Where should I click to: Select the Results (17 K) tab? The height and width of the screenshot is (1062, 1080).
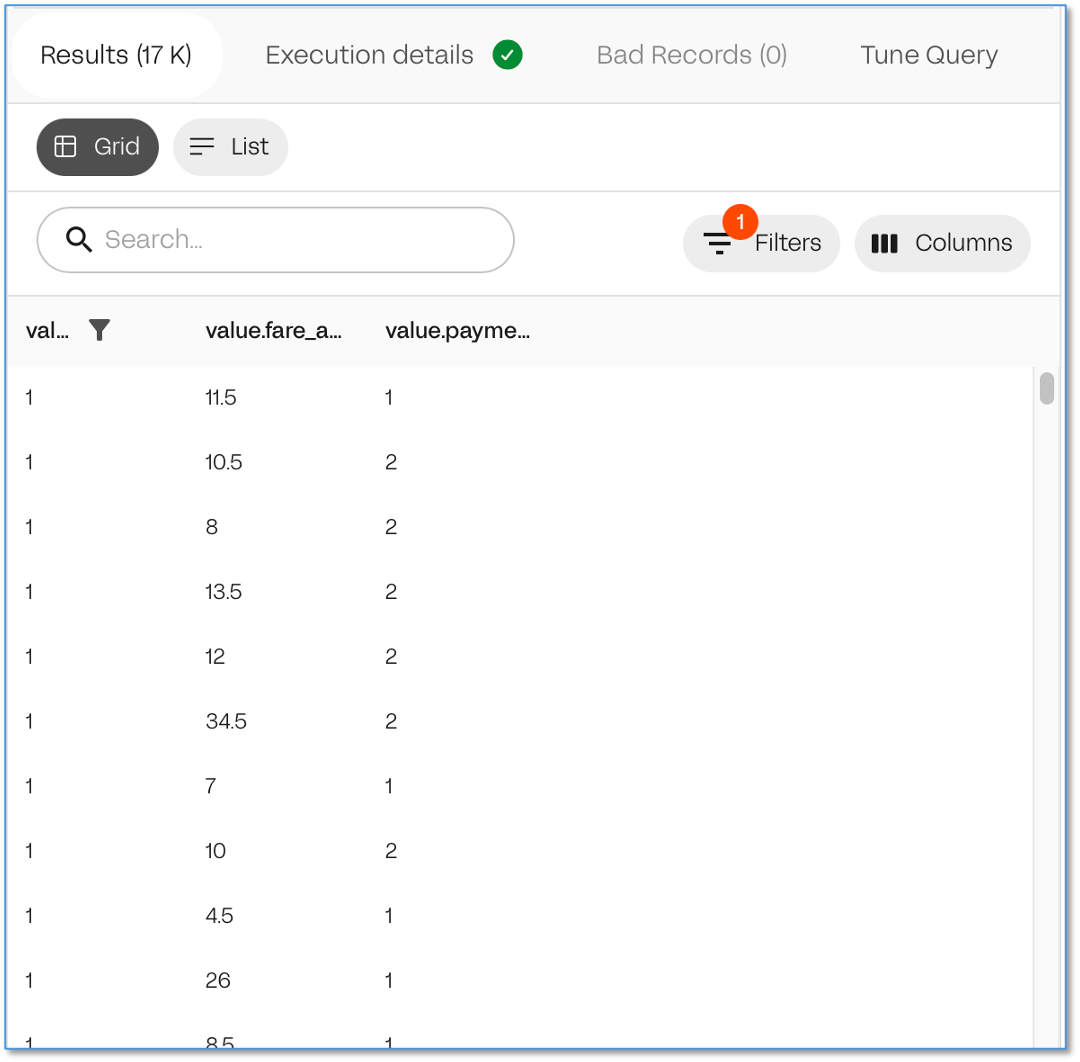[116, 55]
